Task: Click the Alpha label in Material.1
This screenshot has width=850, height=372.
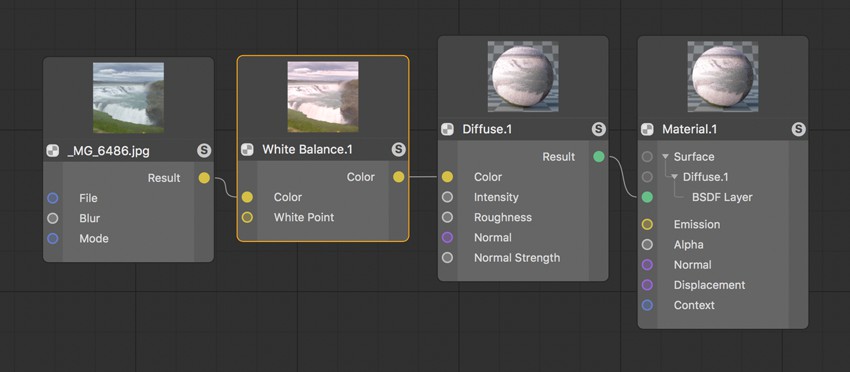Action: point(688,245)
